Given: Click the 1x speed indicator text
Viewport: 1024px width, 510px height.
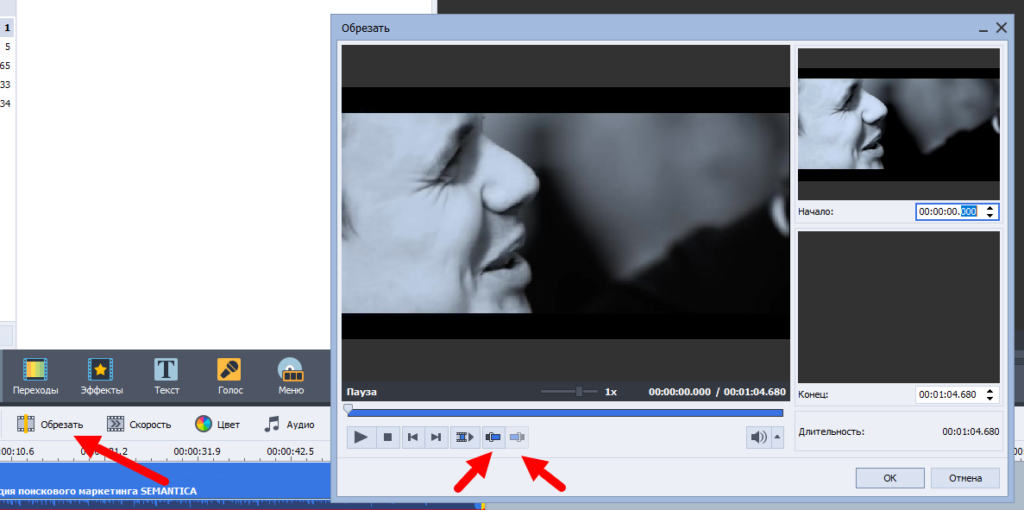Looking at the screenshot, I should [611, 392].
